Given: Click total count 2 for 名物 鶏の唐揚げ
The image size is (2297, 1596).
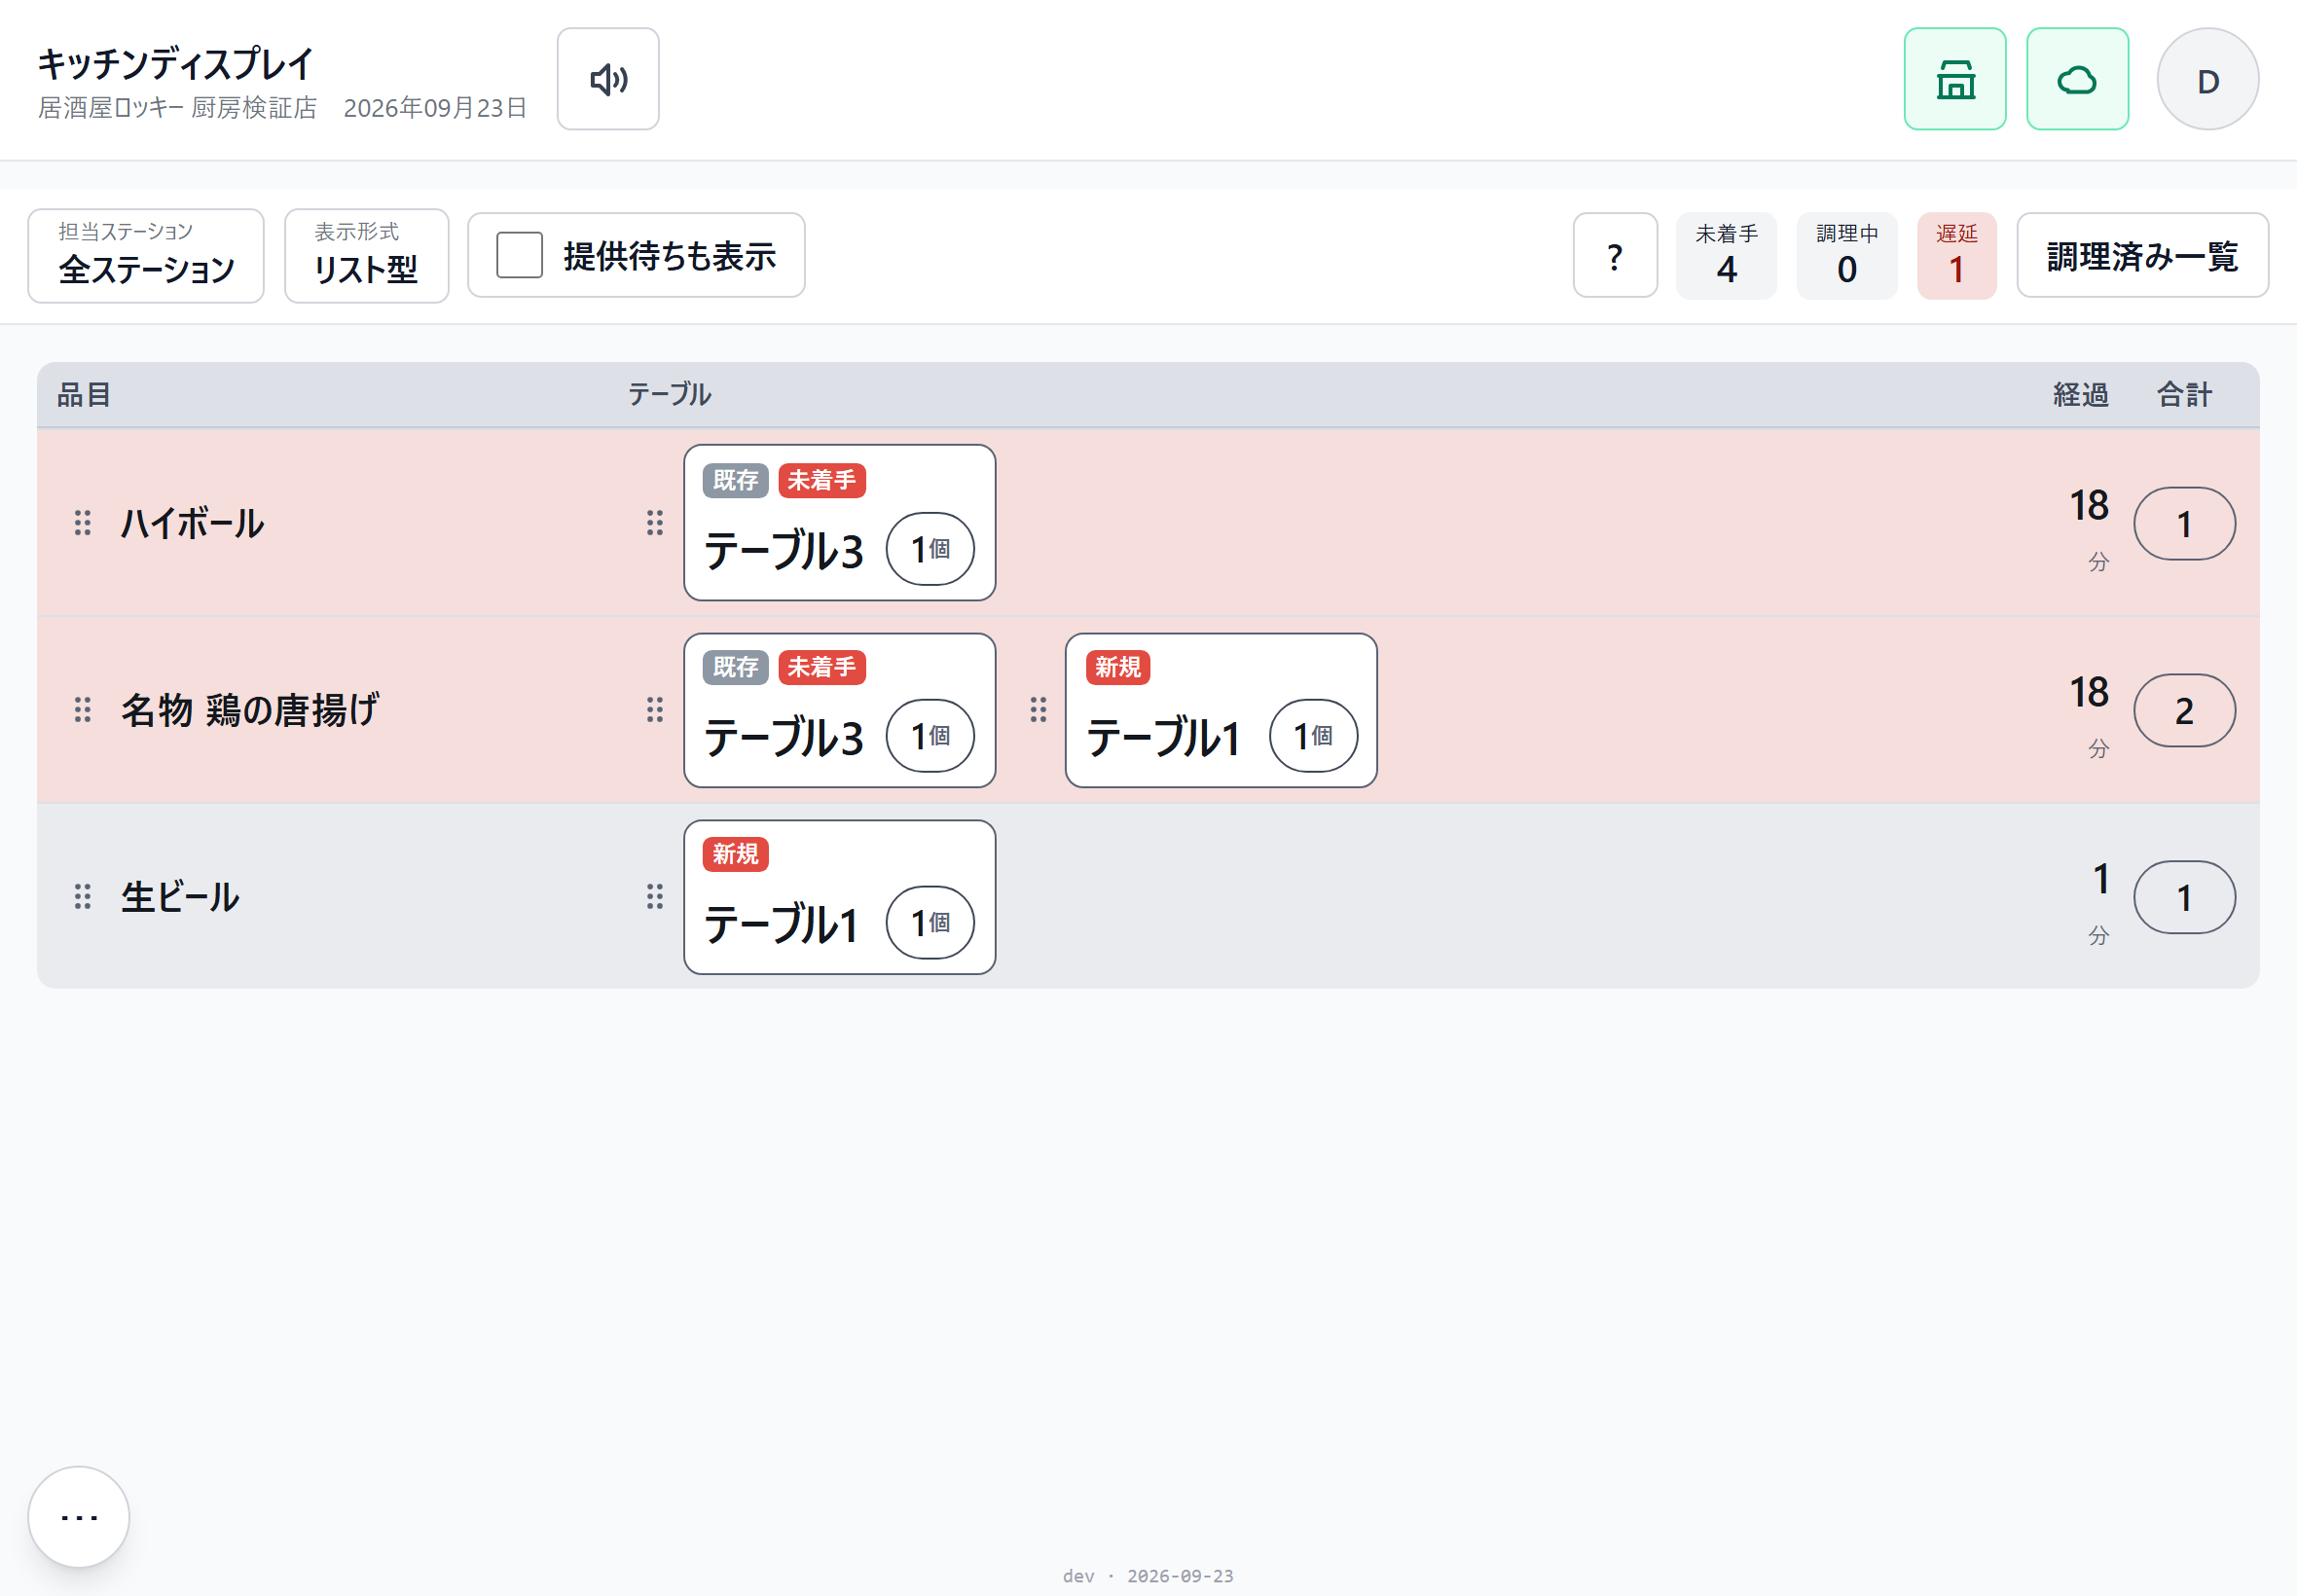Looking at the screenshot, I should point(2185,710).
